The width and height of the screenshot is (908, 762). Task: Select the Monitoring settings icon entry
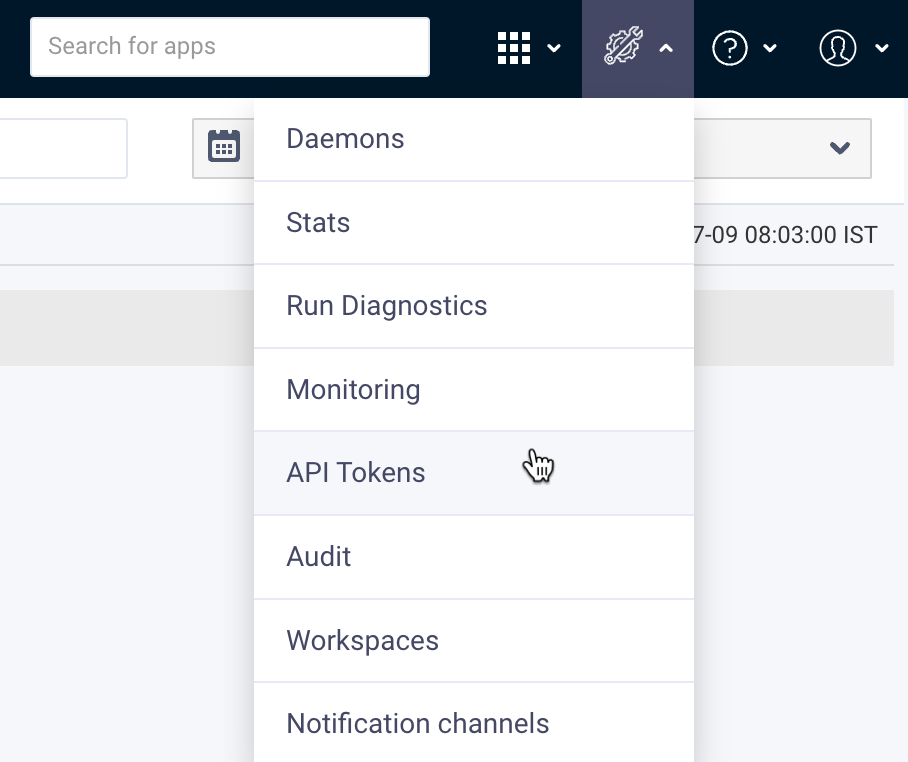click(353, 389)
